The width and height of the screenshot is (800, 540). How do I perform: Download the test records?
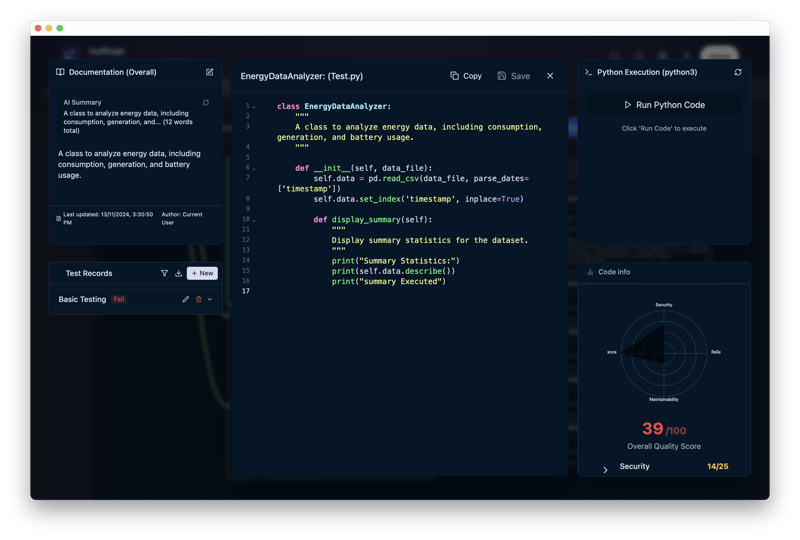pos(178,273)
